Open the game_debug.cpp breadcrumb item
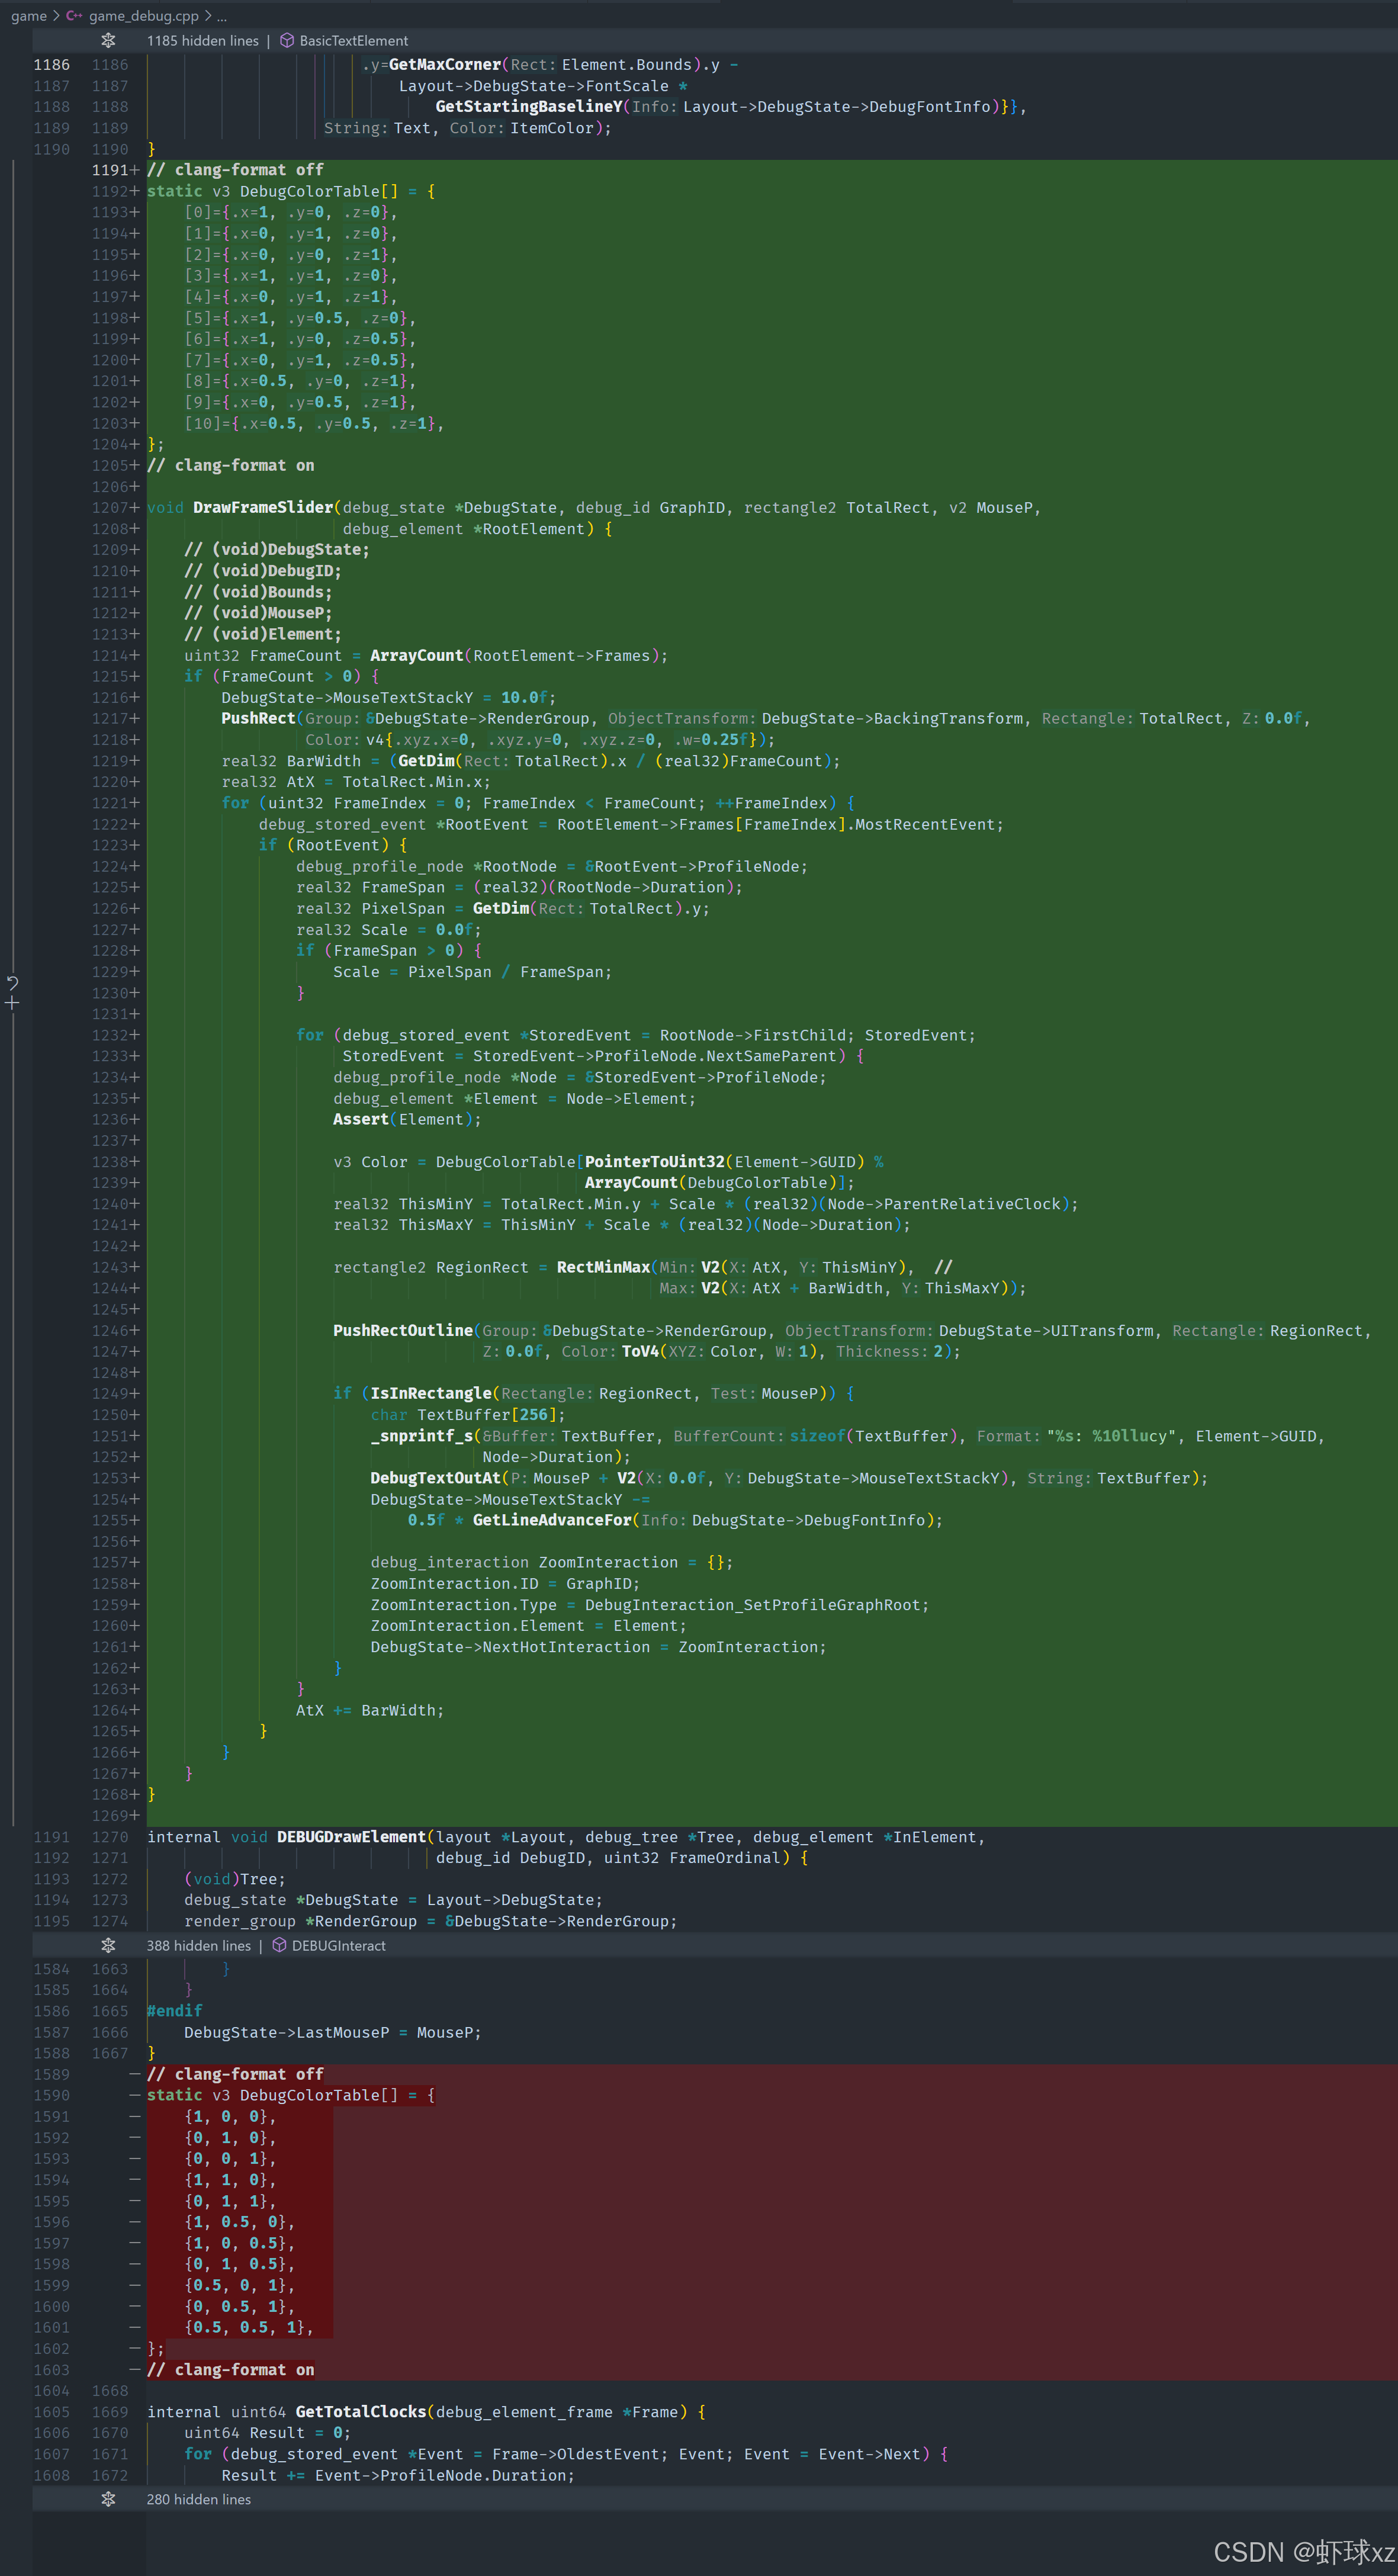This screenshot has height=2576, width=1398. pos(143,15)
